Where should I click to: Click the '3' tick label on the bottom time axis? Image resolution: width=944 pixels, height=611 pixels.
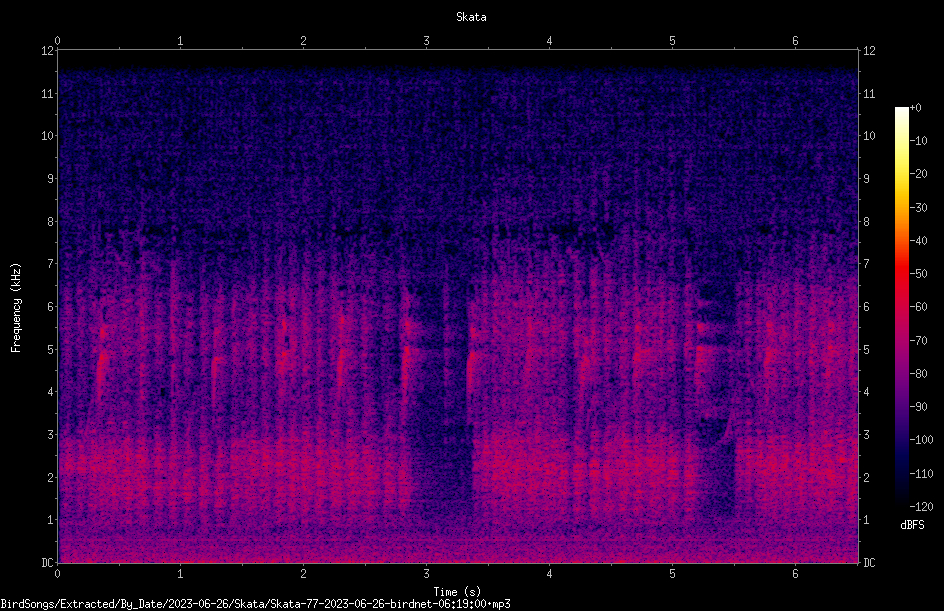(x=426, y=574)
